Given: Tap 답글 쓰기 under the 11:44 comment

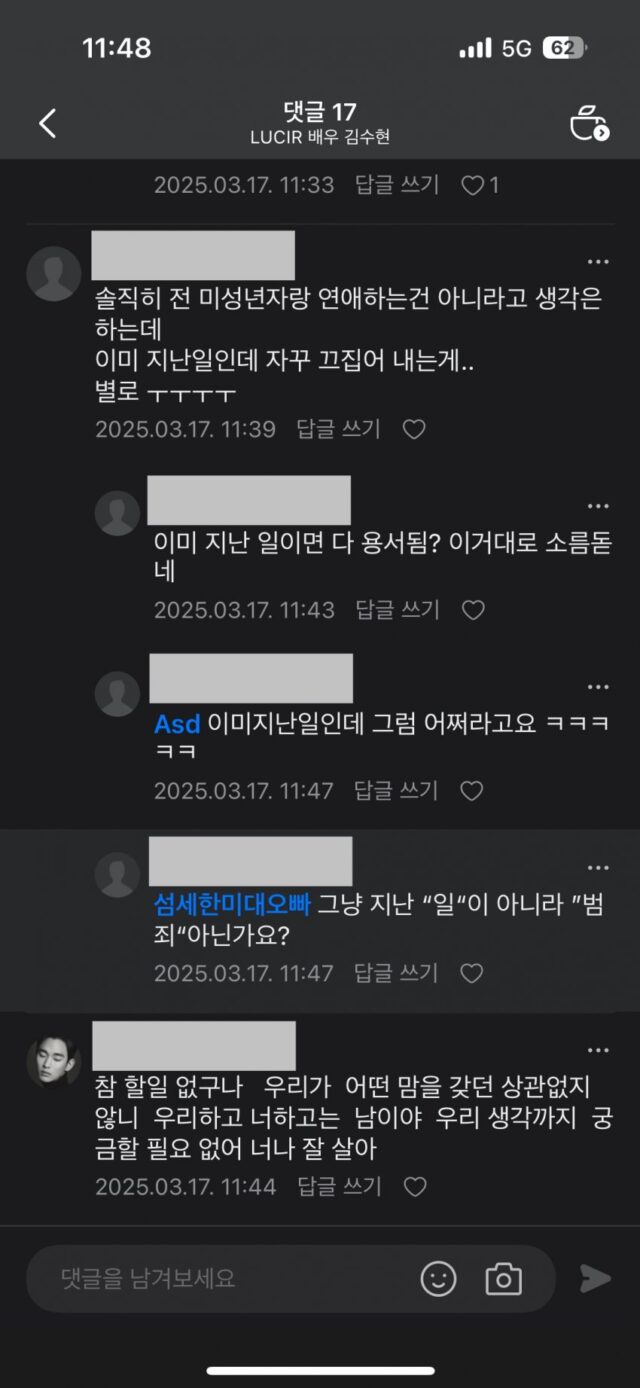Looking at the screenshot, I should point(339,1187).
